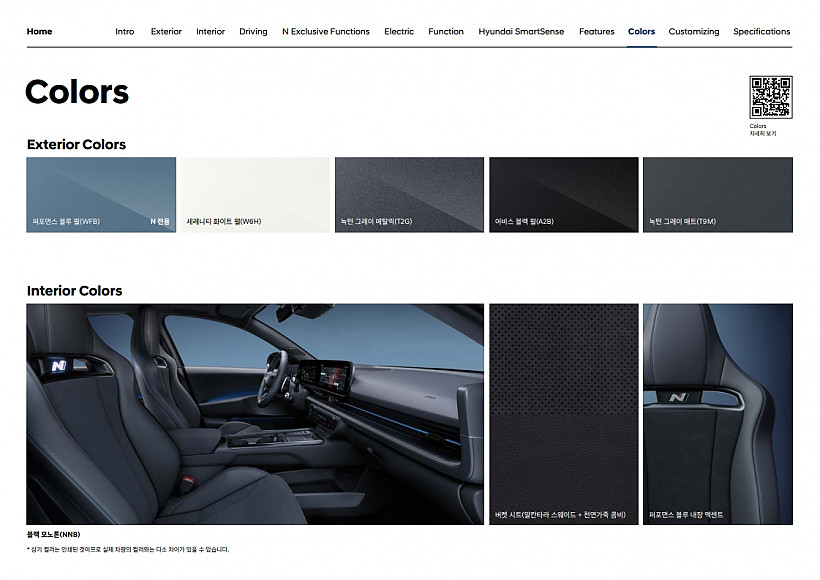This screenshot has height=580, width=820.
Task: Open the car interior cabin photo
Action: click(255, 414)
